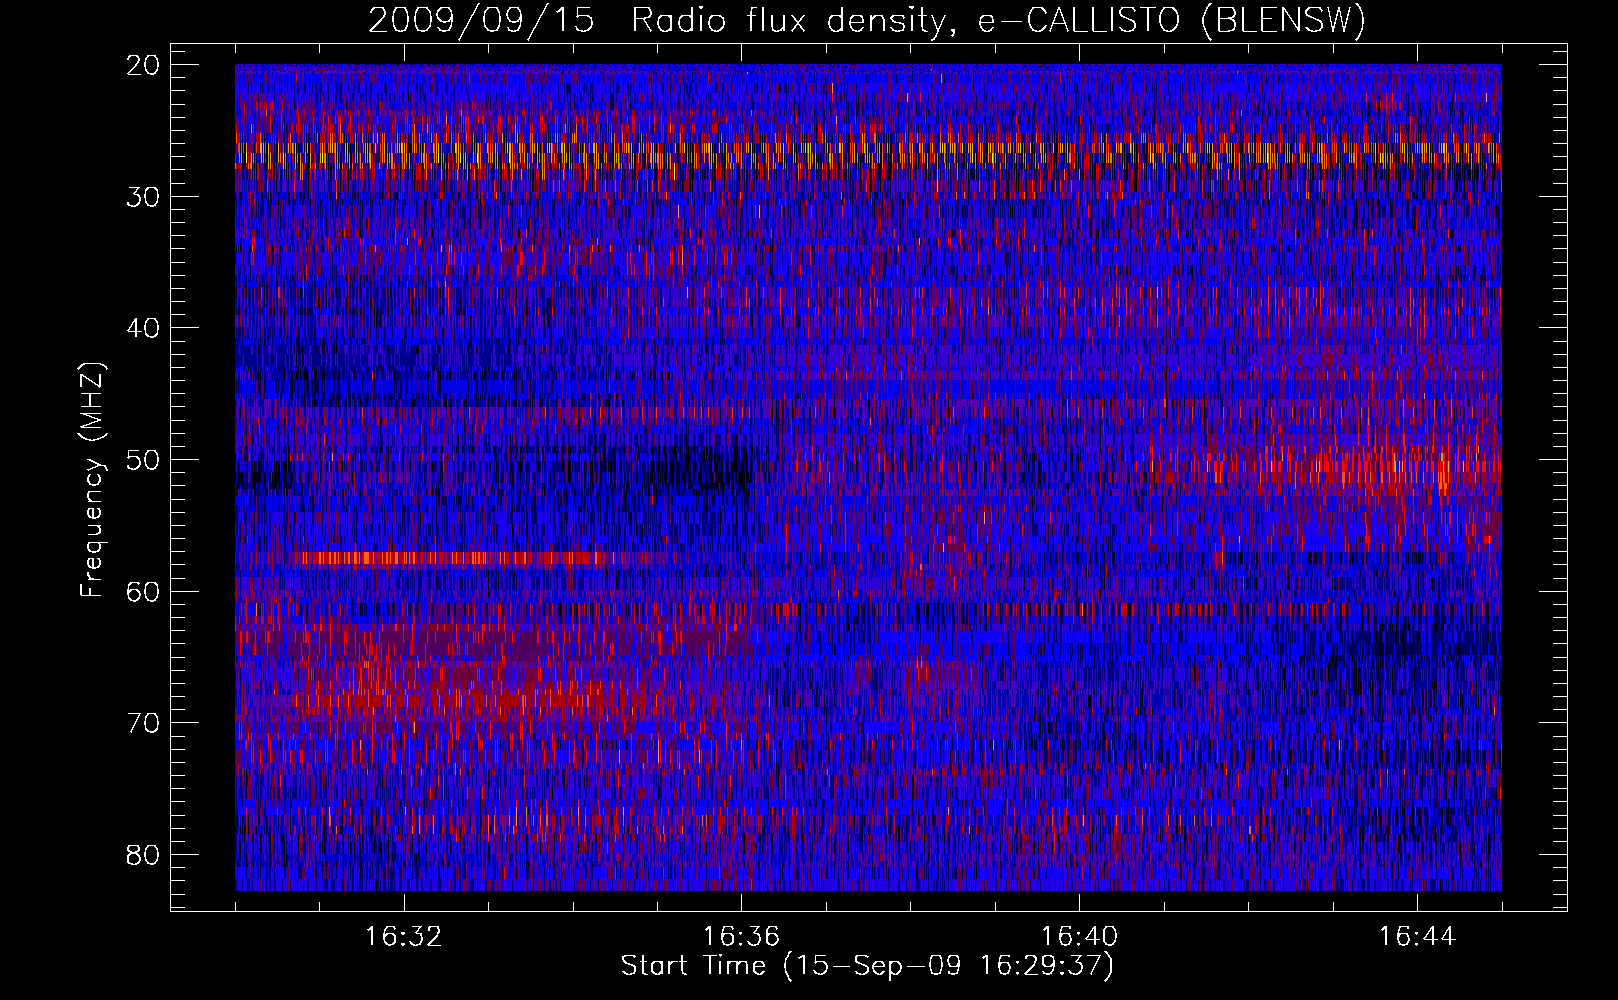Click the frequency tick label '30'
This screenshot has width=1618, height=1000.
[x=145, y=196]
